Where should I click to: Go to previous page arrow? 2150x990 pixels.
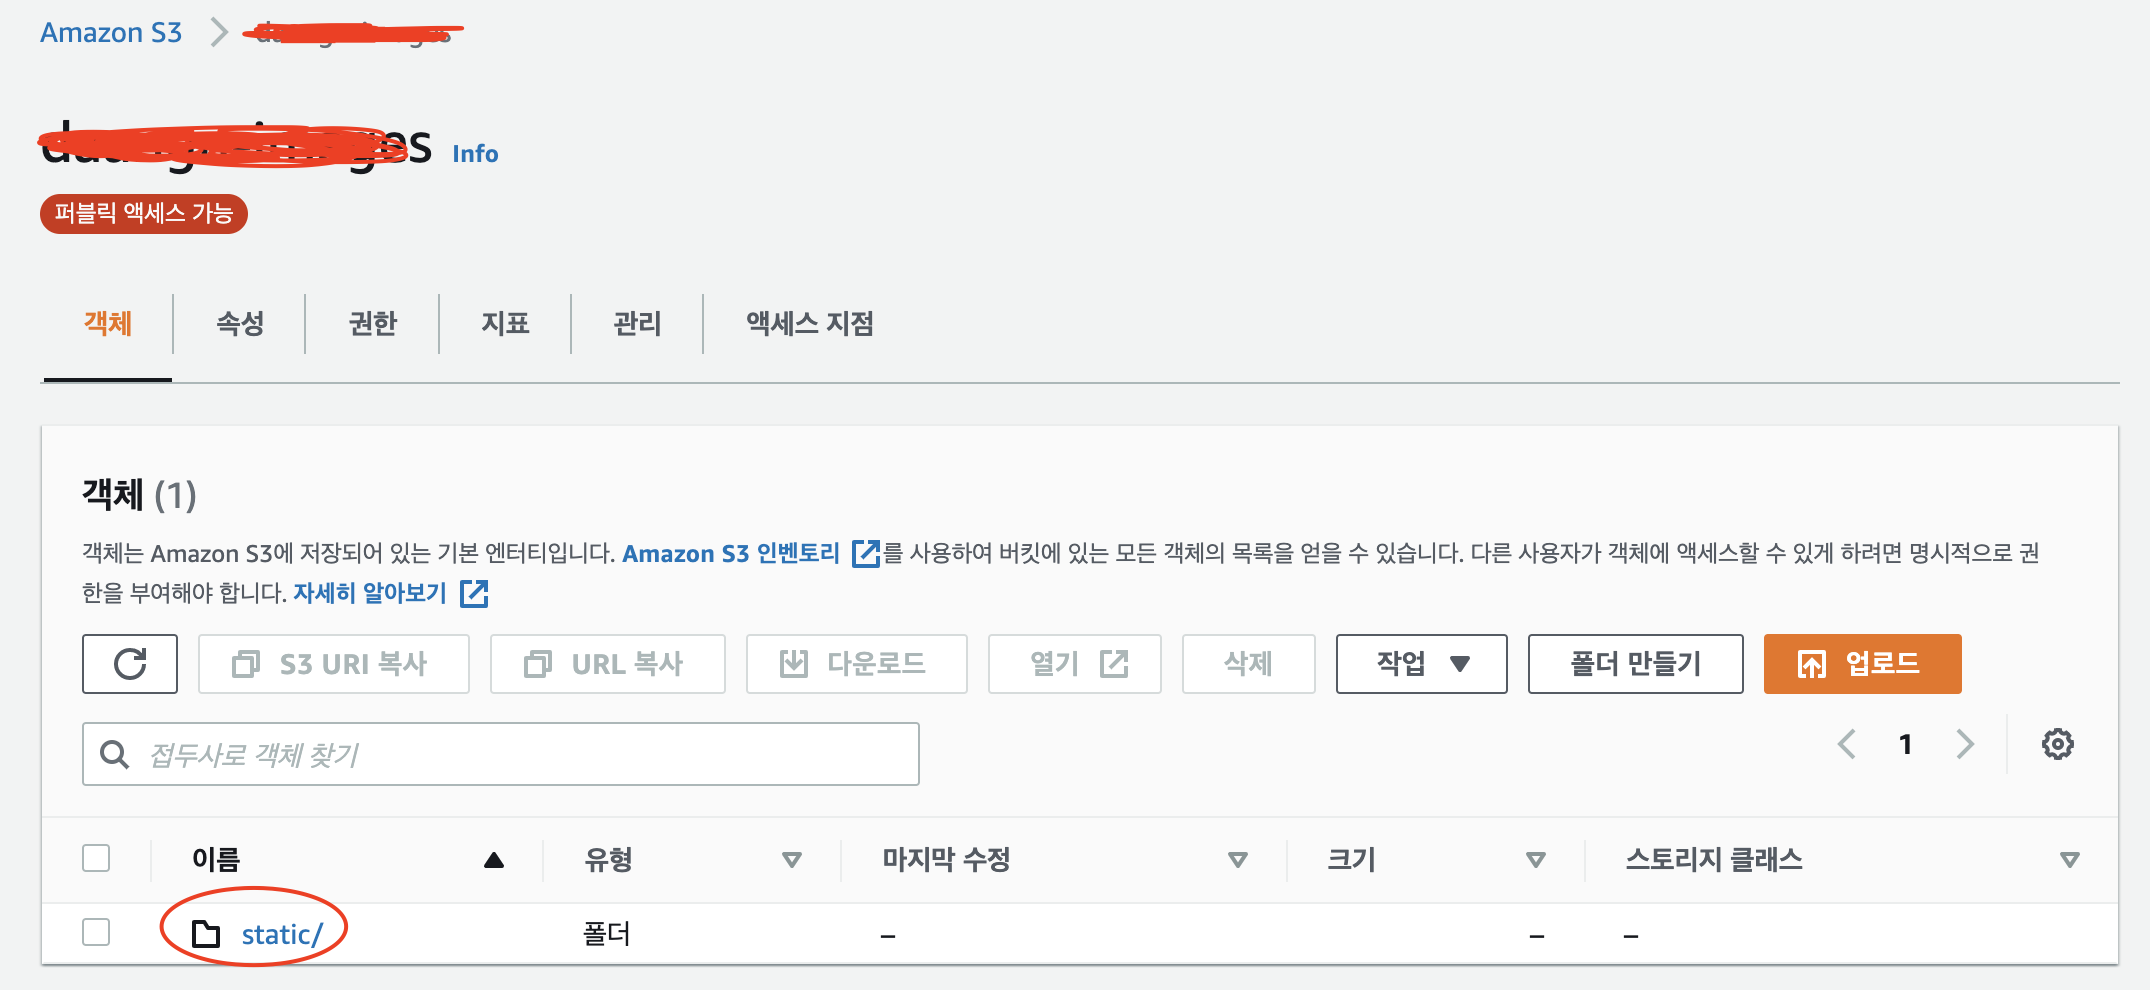click(x=1847, y=744)
